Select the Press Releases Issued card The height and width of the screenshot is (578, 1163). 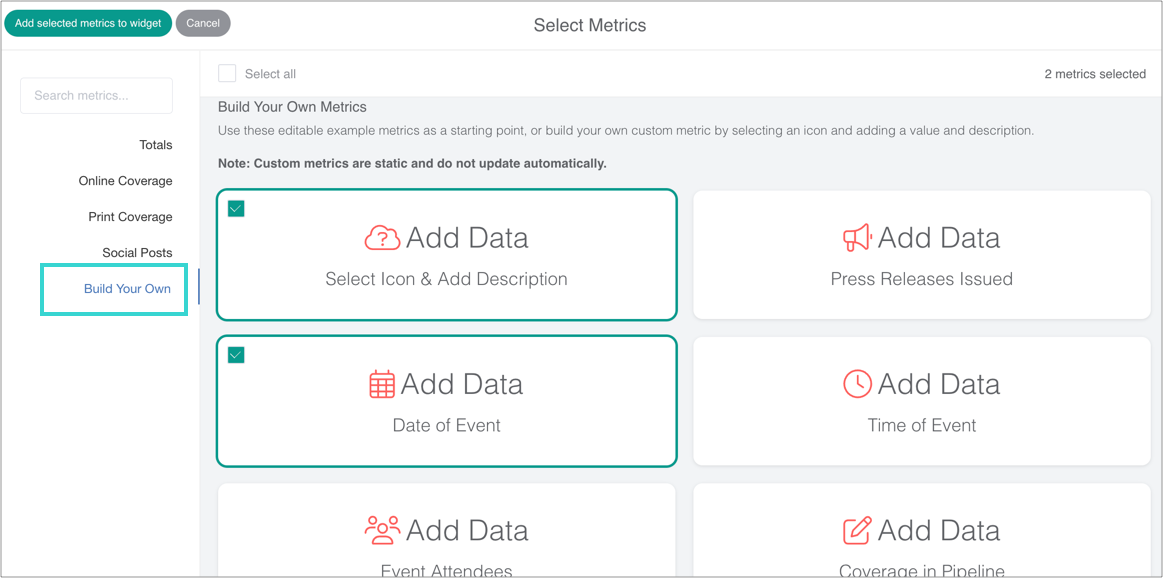(x=921, y=257)
